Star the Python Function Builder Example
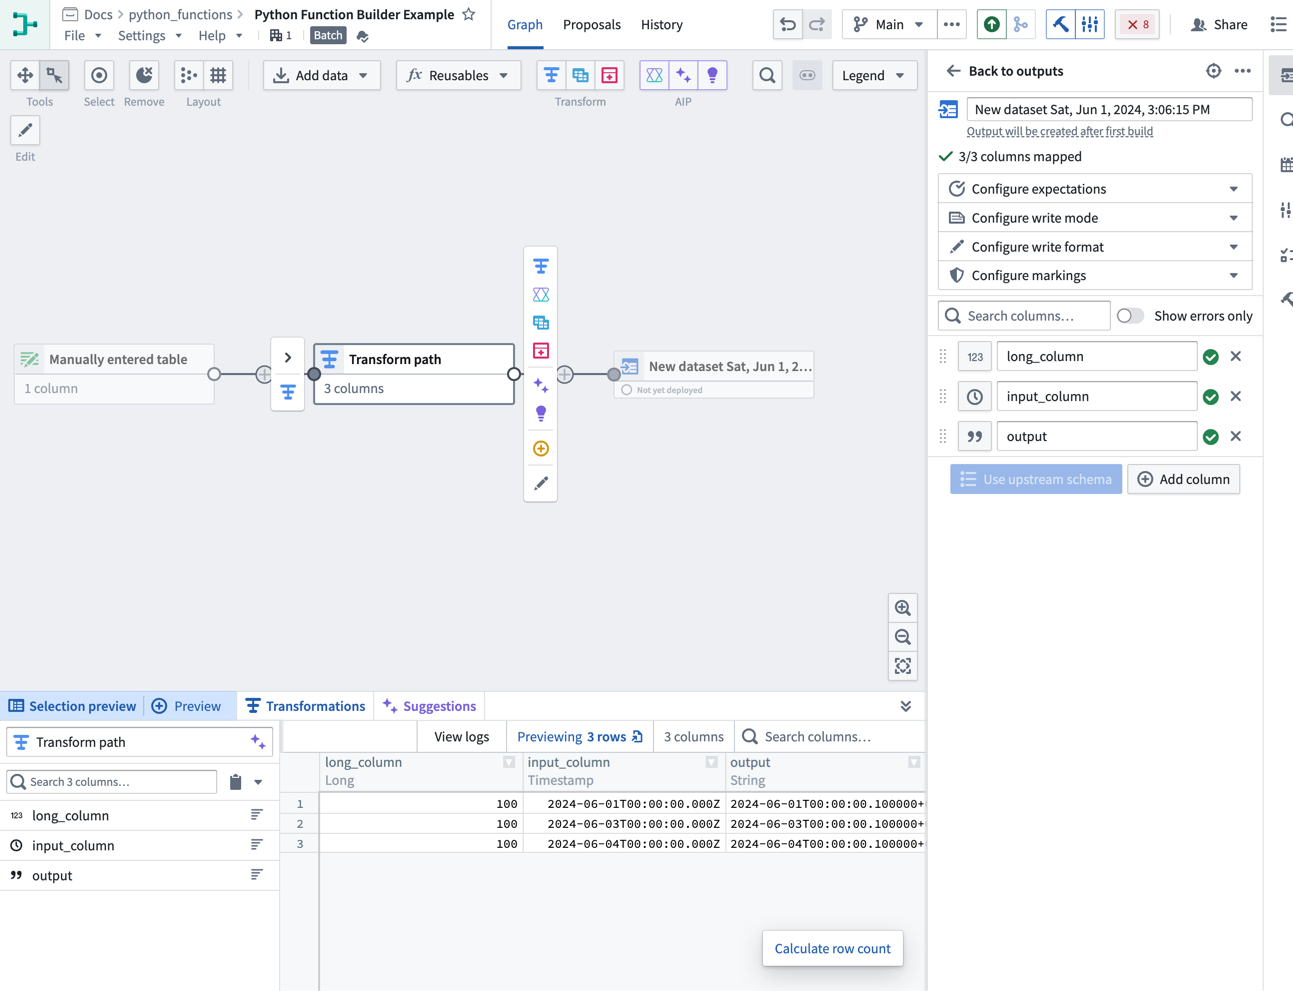 pos(468,14)
